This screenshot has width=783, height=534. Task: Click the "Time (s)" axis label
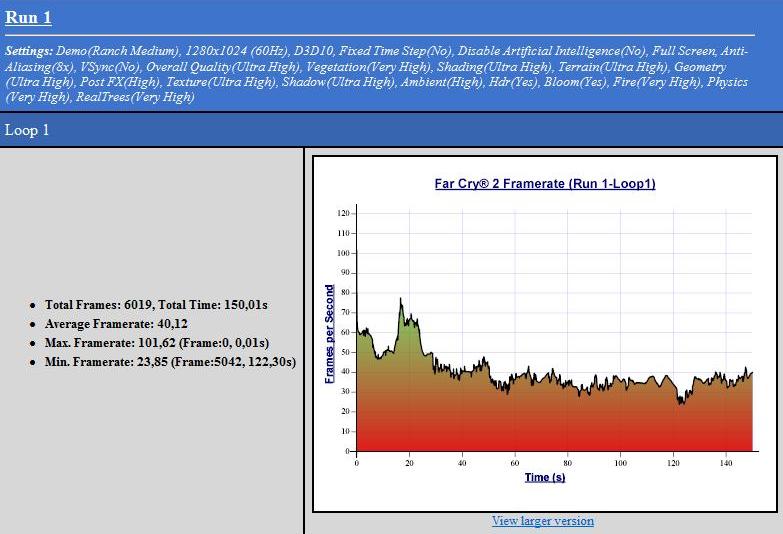point(545,477)
